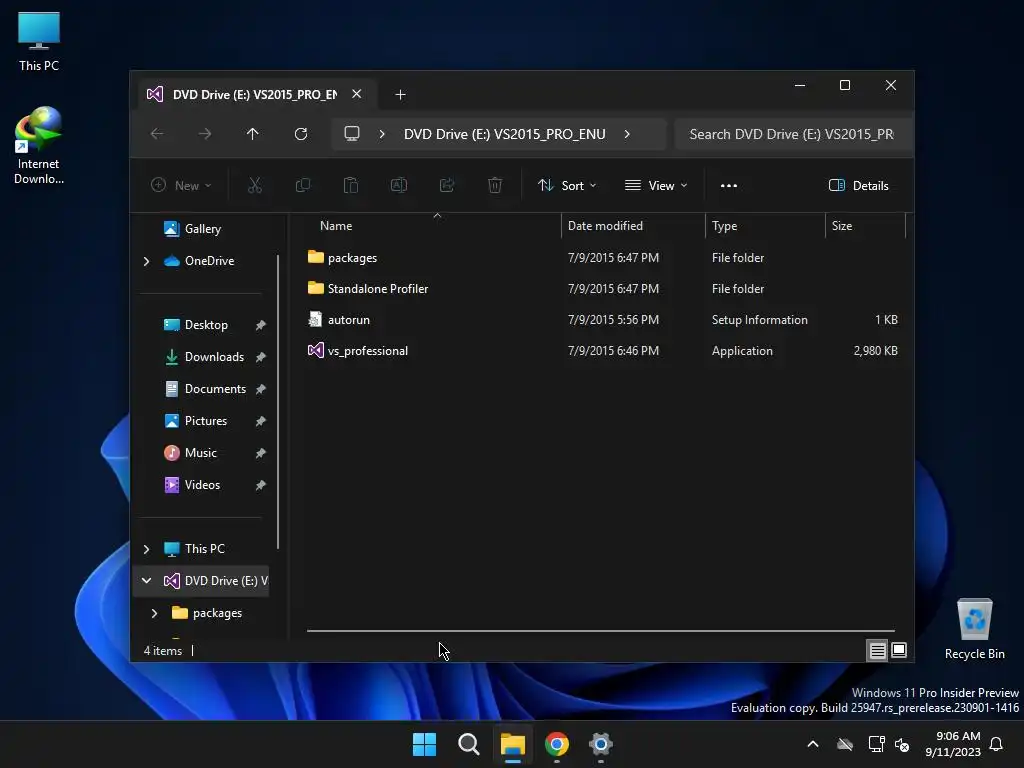The width and height of the screenshot is (1024, 768).
Task: Click the horizontal scrollbar in file list
Action: click(x=600, y=631)
